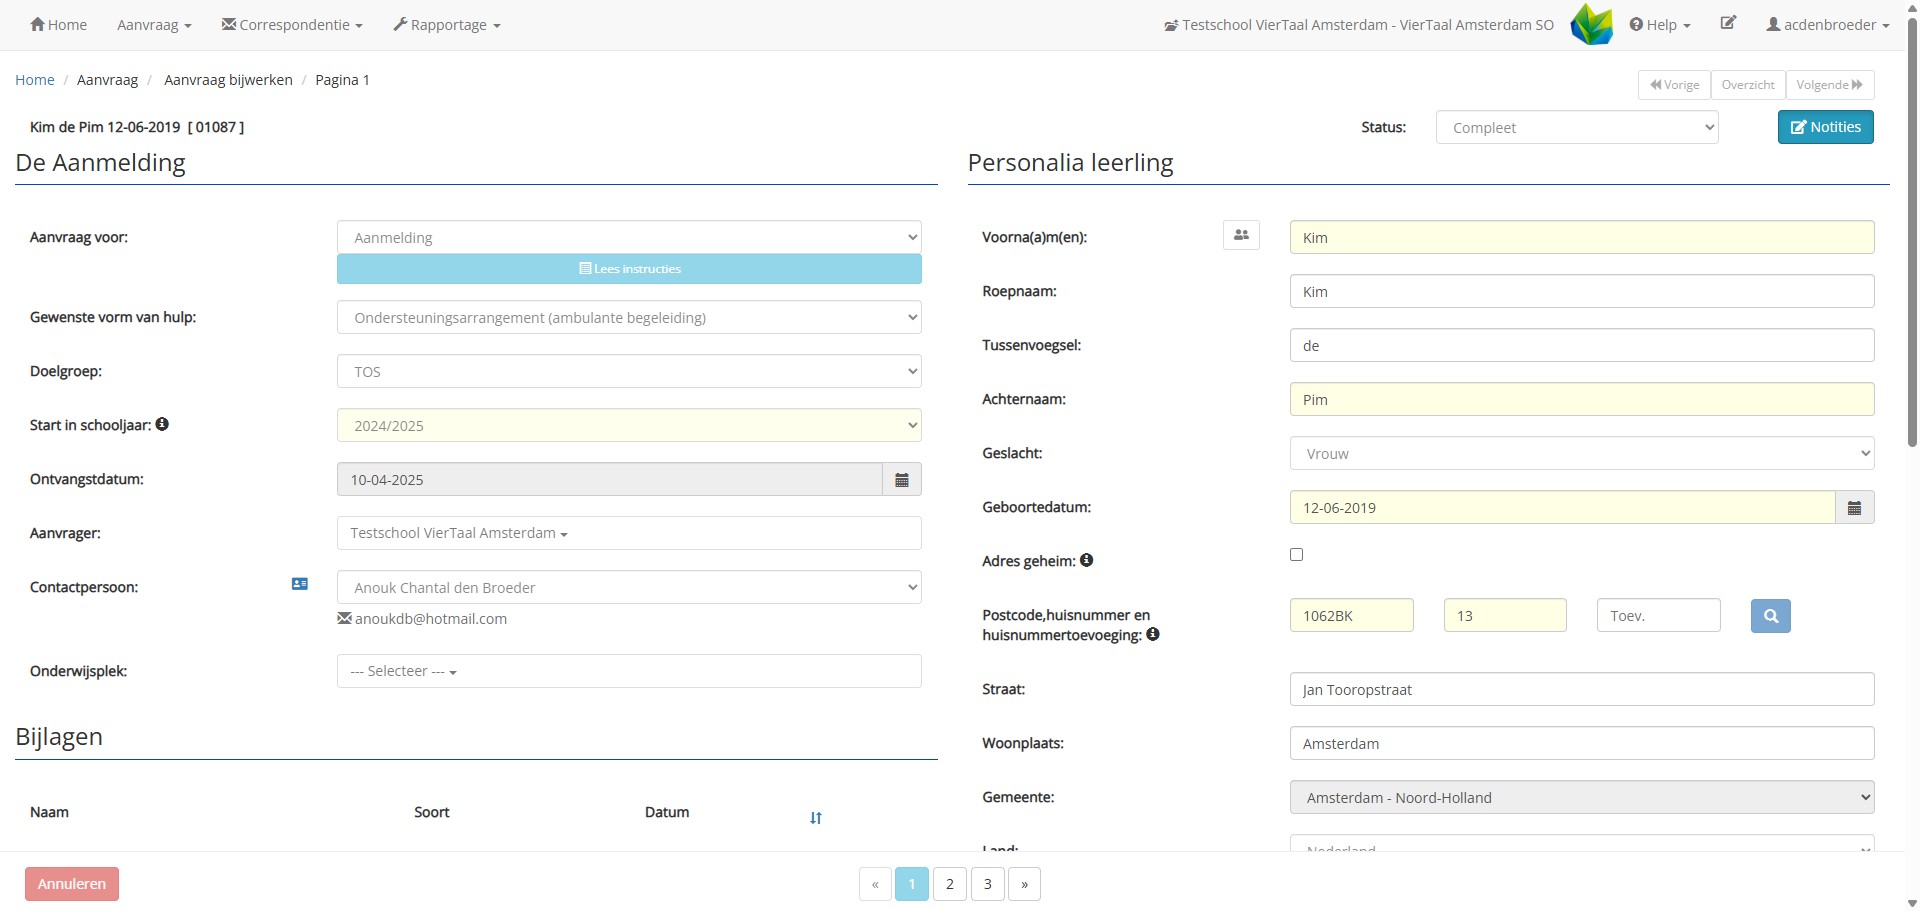Click the Tussenvoegsel input field
Screen dimensions: 1920x911
1582,346
